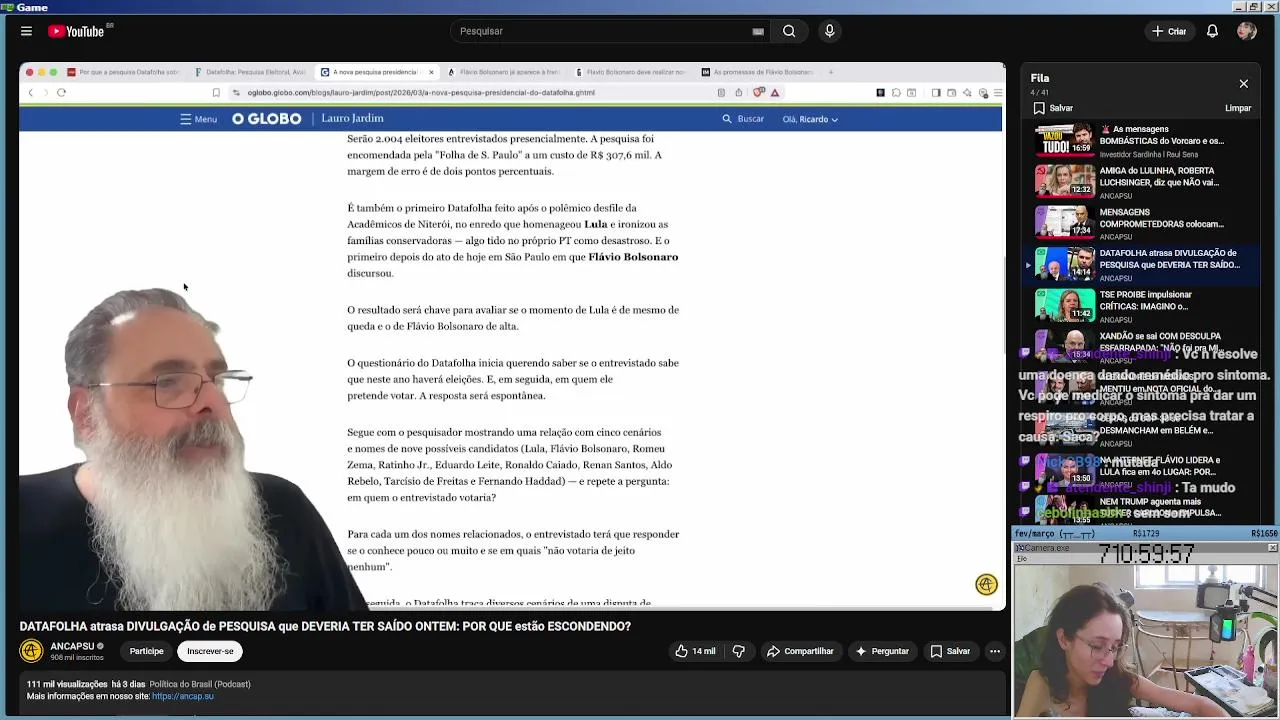Click the O GLOBO logo in video
Screen dimensions: 1280x720
266,119
